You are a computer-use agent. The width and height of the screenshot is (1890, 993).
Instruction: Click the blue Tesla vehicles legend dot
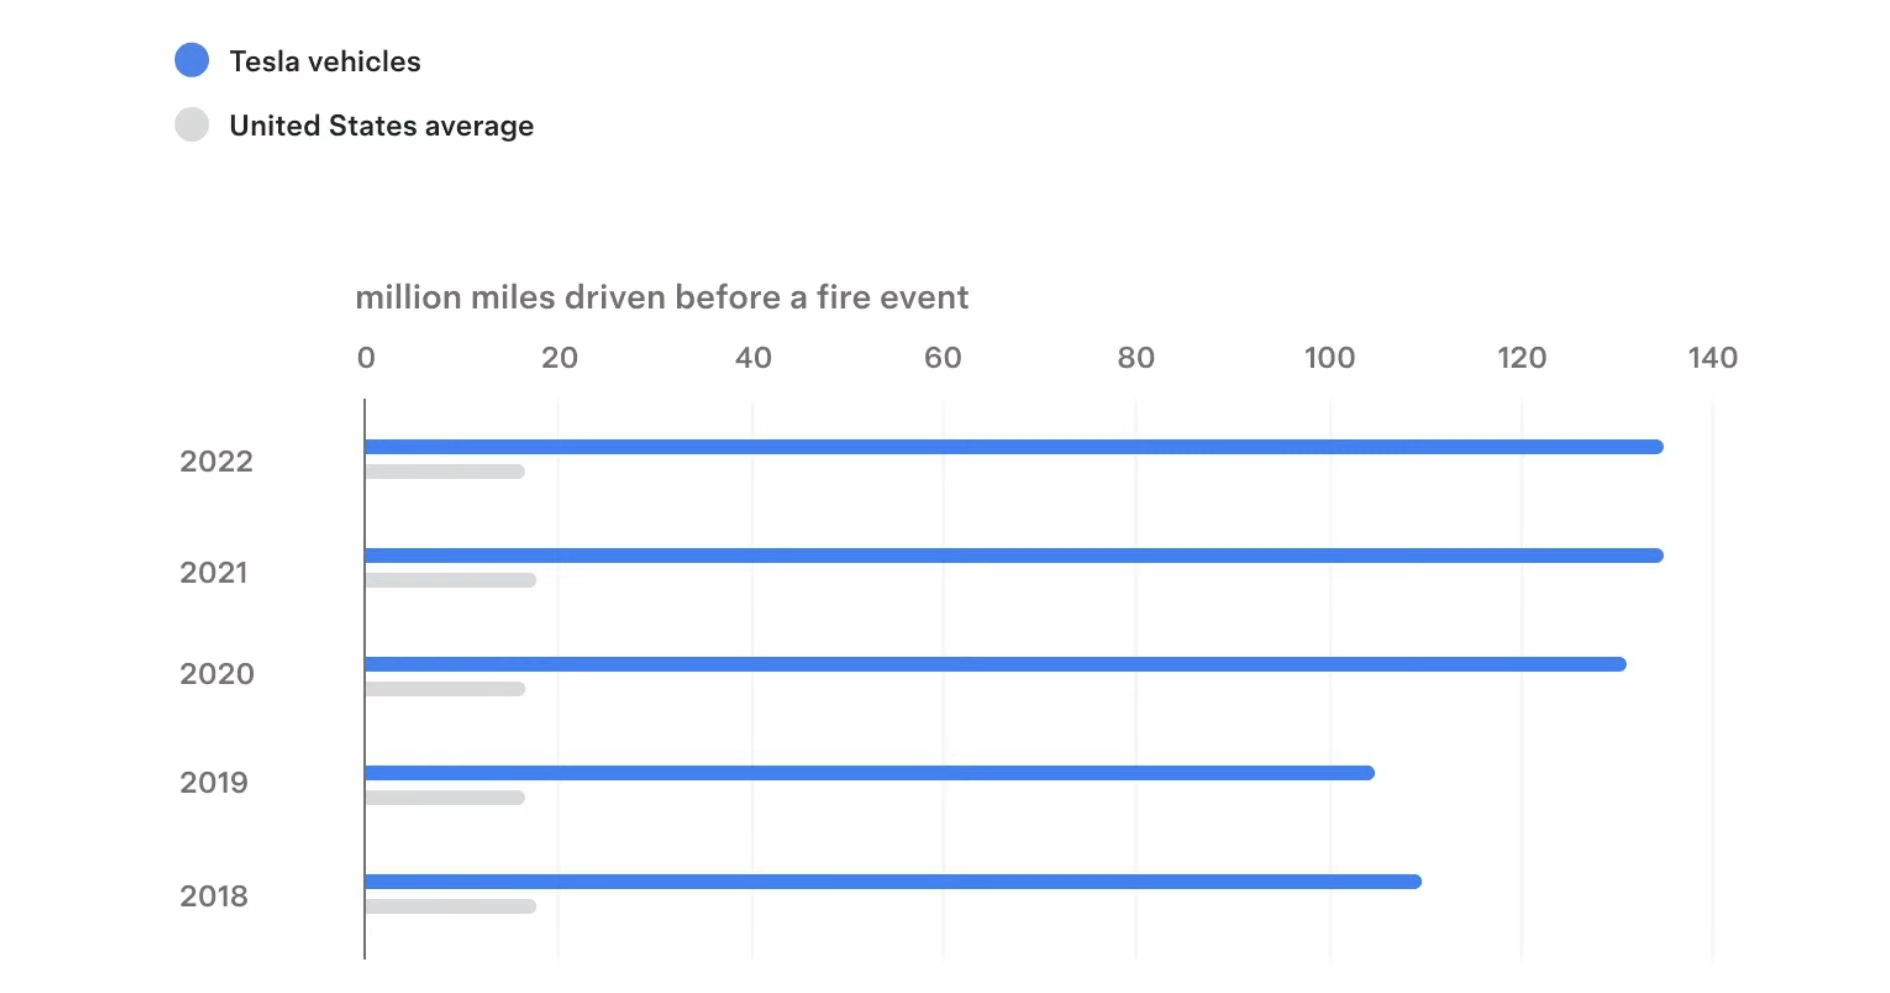(192, 60)
